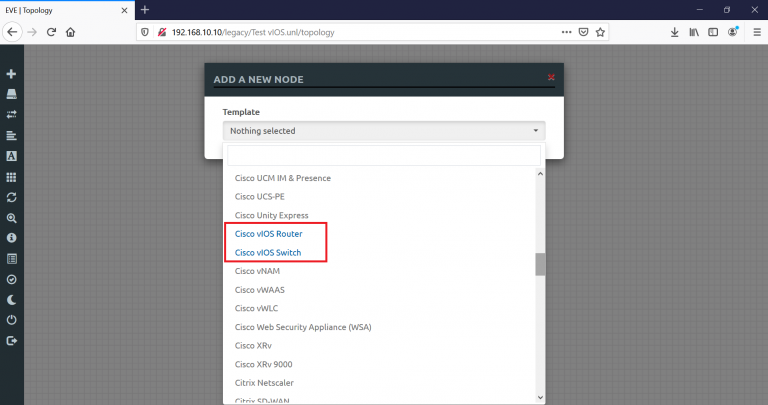The width and height of the screenshot is (768, 405).
Task: Choose Cisco XRv 9000 template
Action: pyautogui.click(x=264, y=364)
